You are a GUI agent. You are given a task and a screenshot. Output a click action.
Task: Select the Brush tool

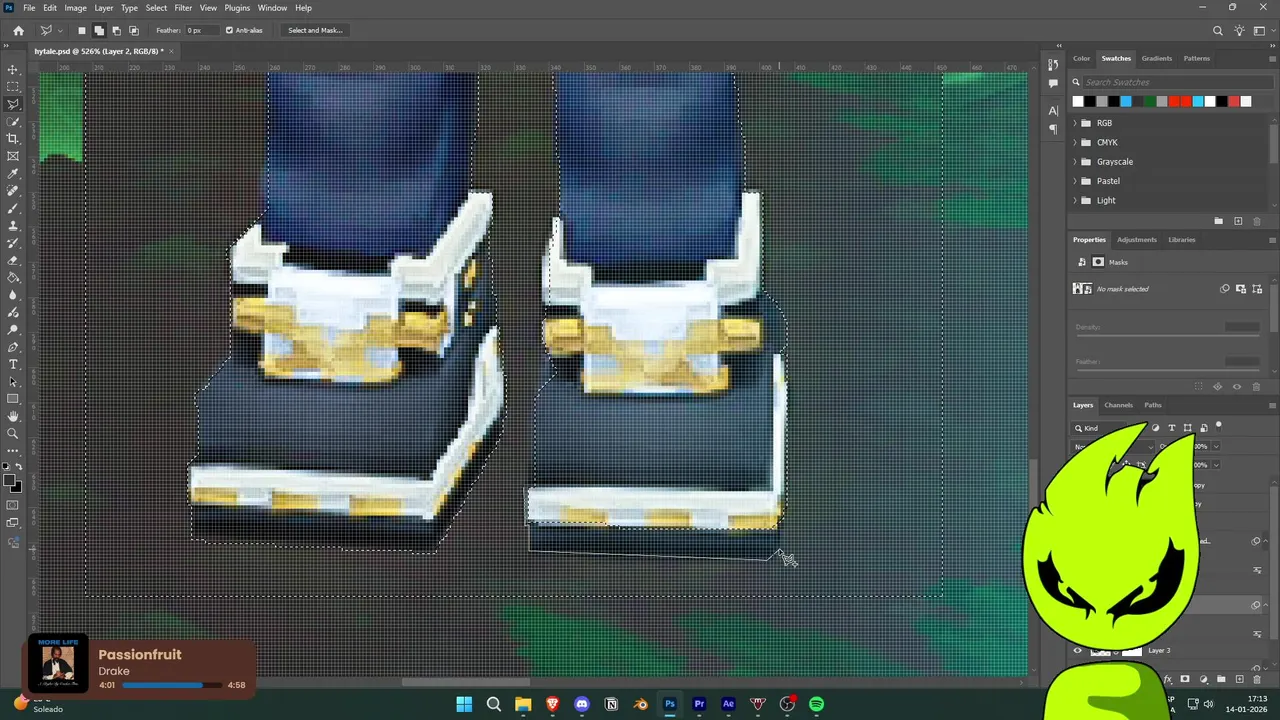(13, 208)
